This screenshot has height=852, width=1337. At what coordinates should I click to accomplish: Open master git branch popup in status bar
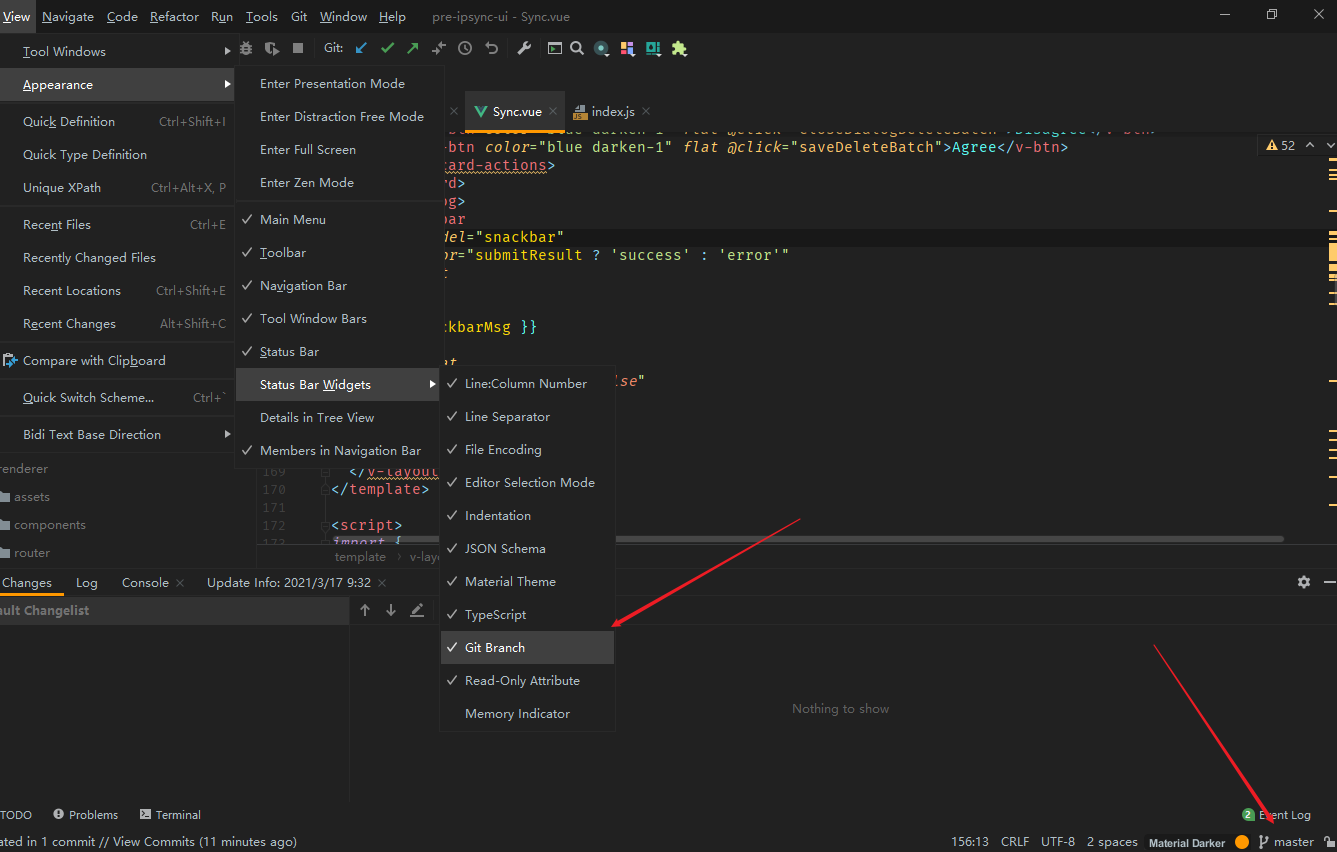click(1286, 842)
